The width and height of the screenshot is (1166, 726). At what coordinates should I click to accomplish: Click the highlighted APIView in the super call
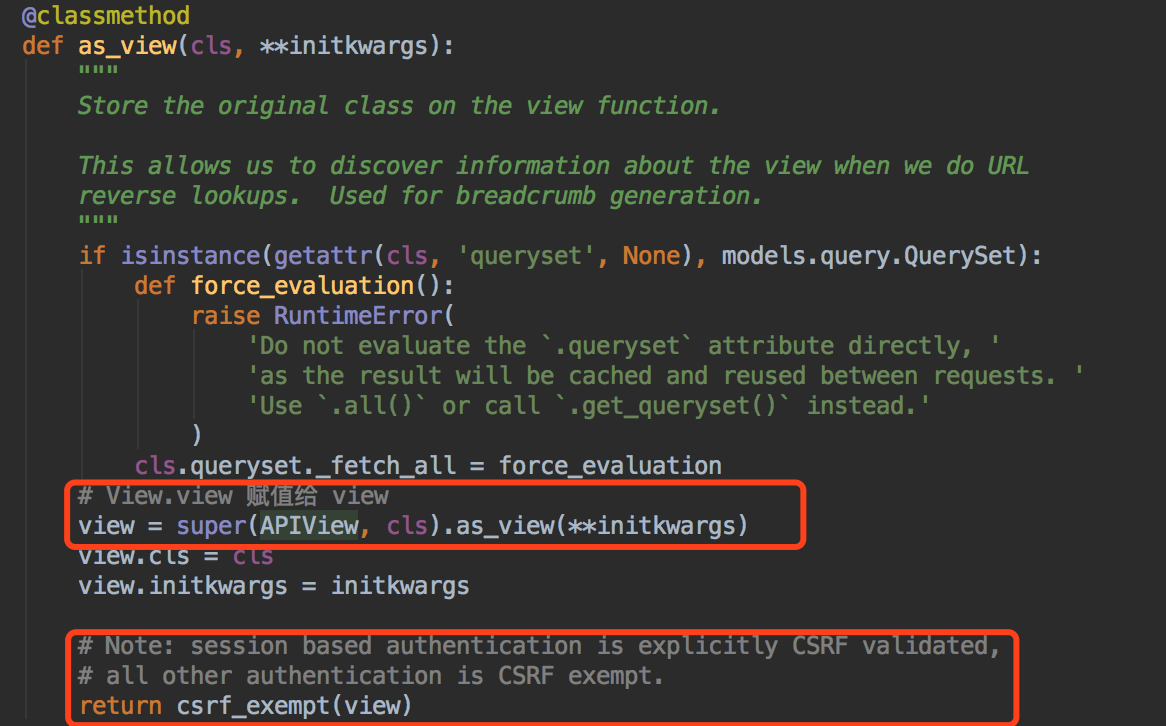pyautogui.click(x=309, y=526)
